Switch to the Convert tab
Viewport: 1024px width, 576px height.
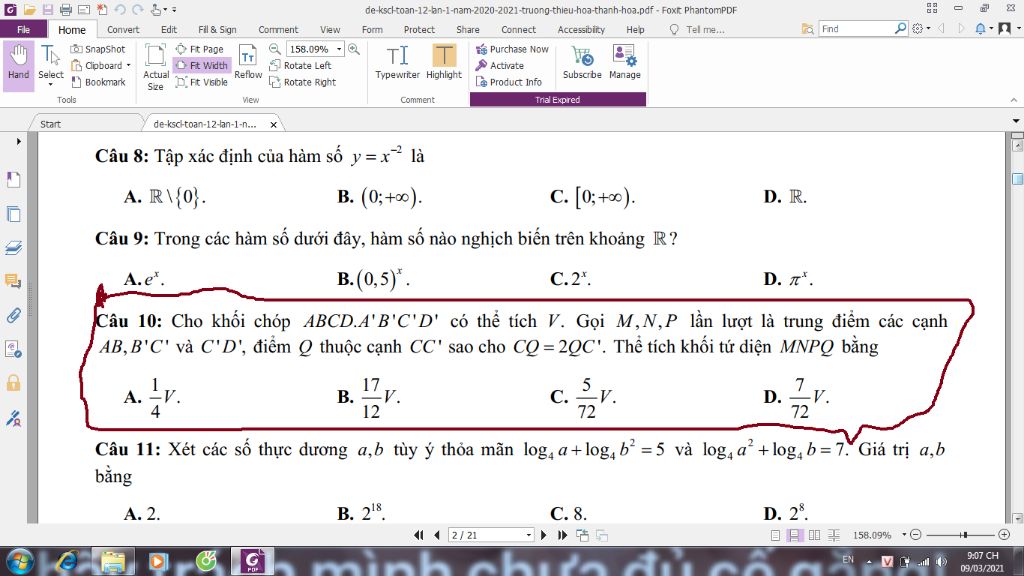(x=123, y=29)
